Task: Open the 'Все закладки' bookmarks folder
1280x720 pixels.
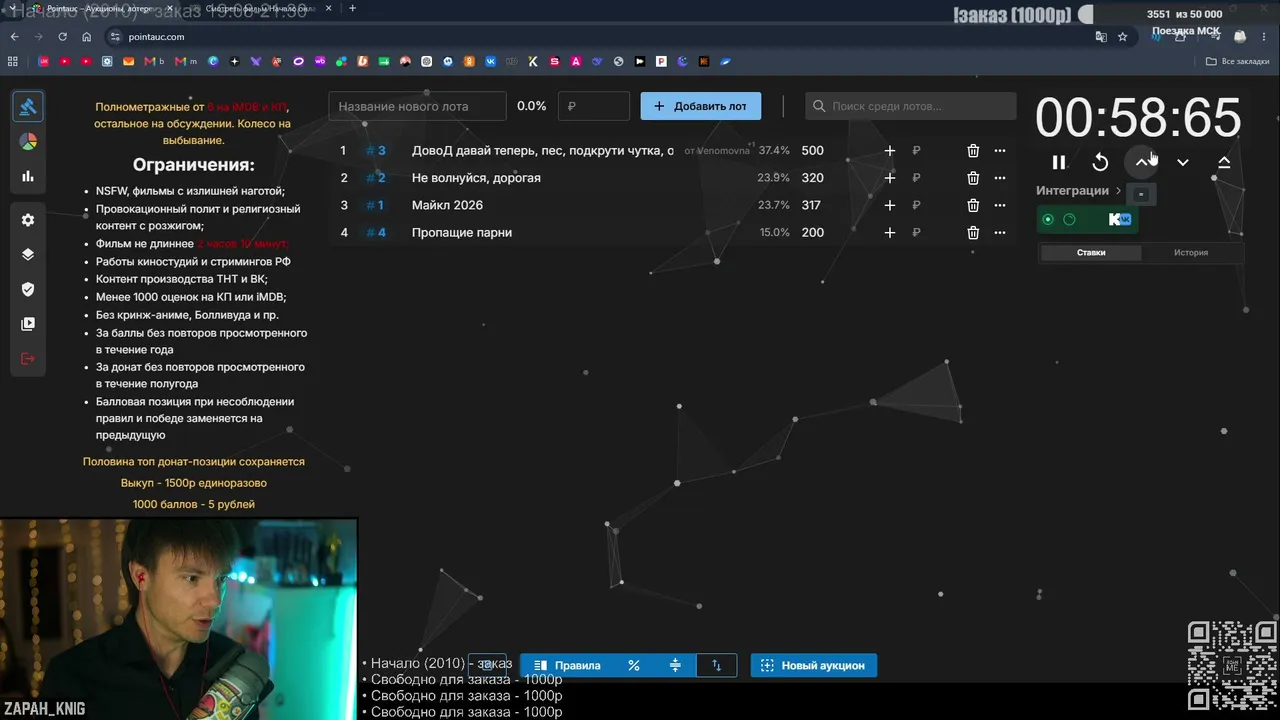Action: point(1238,61)
